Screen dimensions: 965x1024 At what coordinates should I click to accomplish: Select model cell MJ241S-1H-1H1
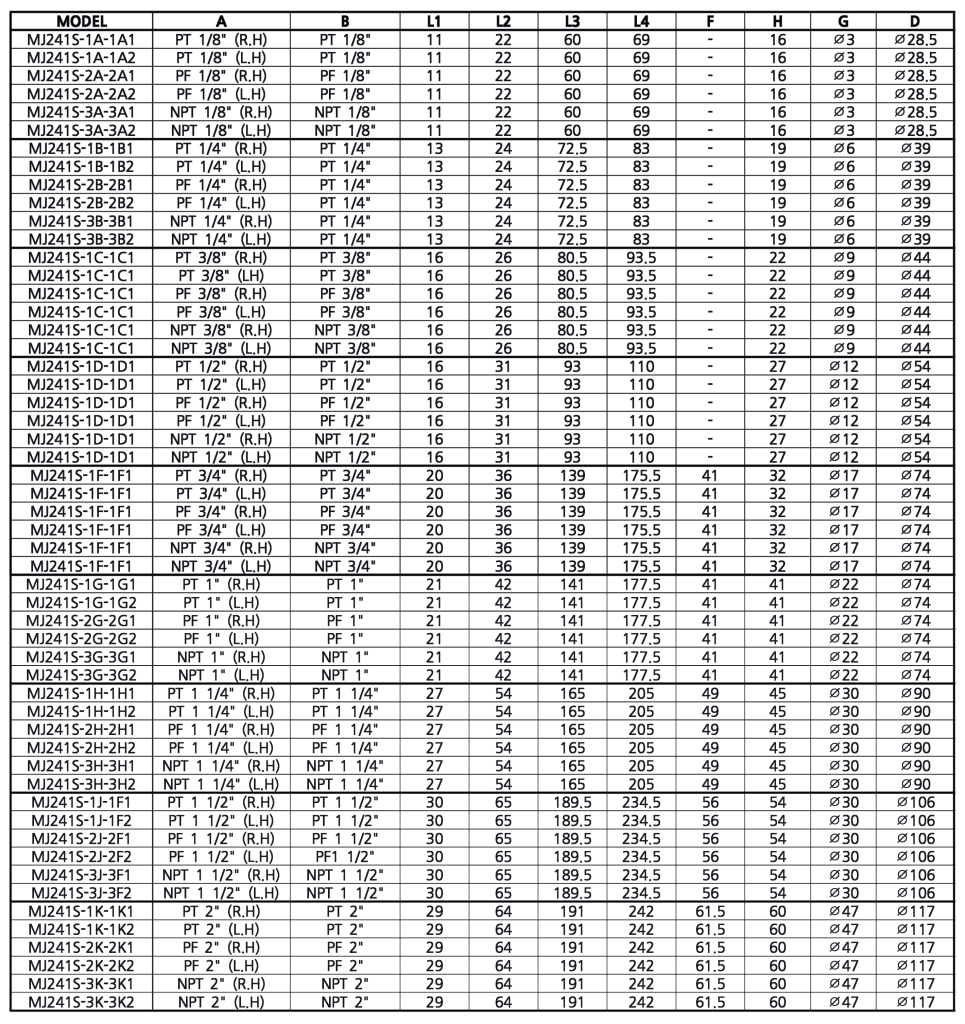point(81,694)
